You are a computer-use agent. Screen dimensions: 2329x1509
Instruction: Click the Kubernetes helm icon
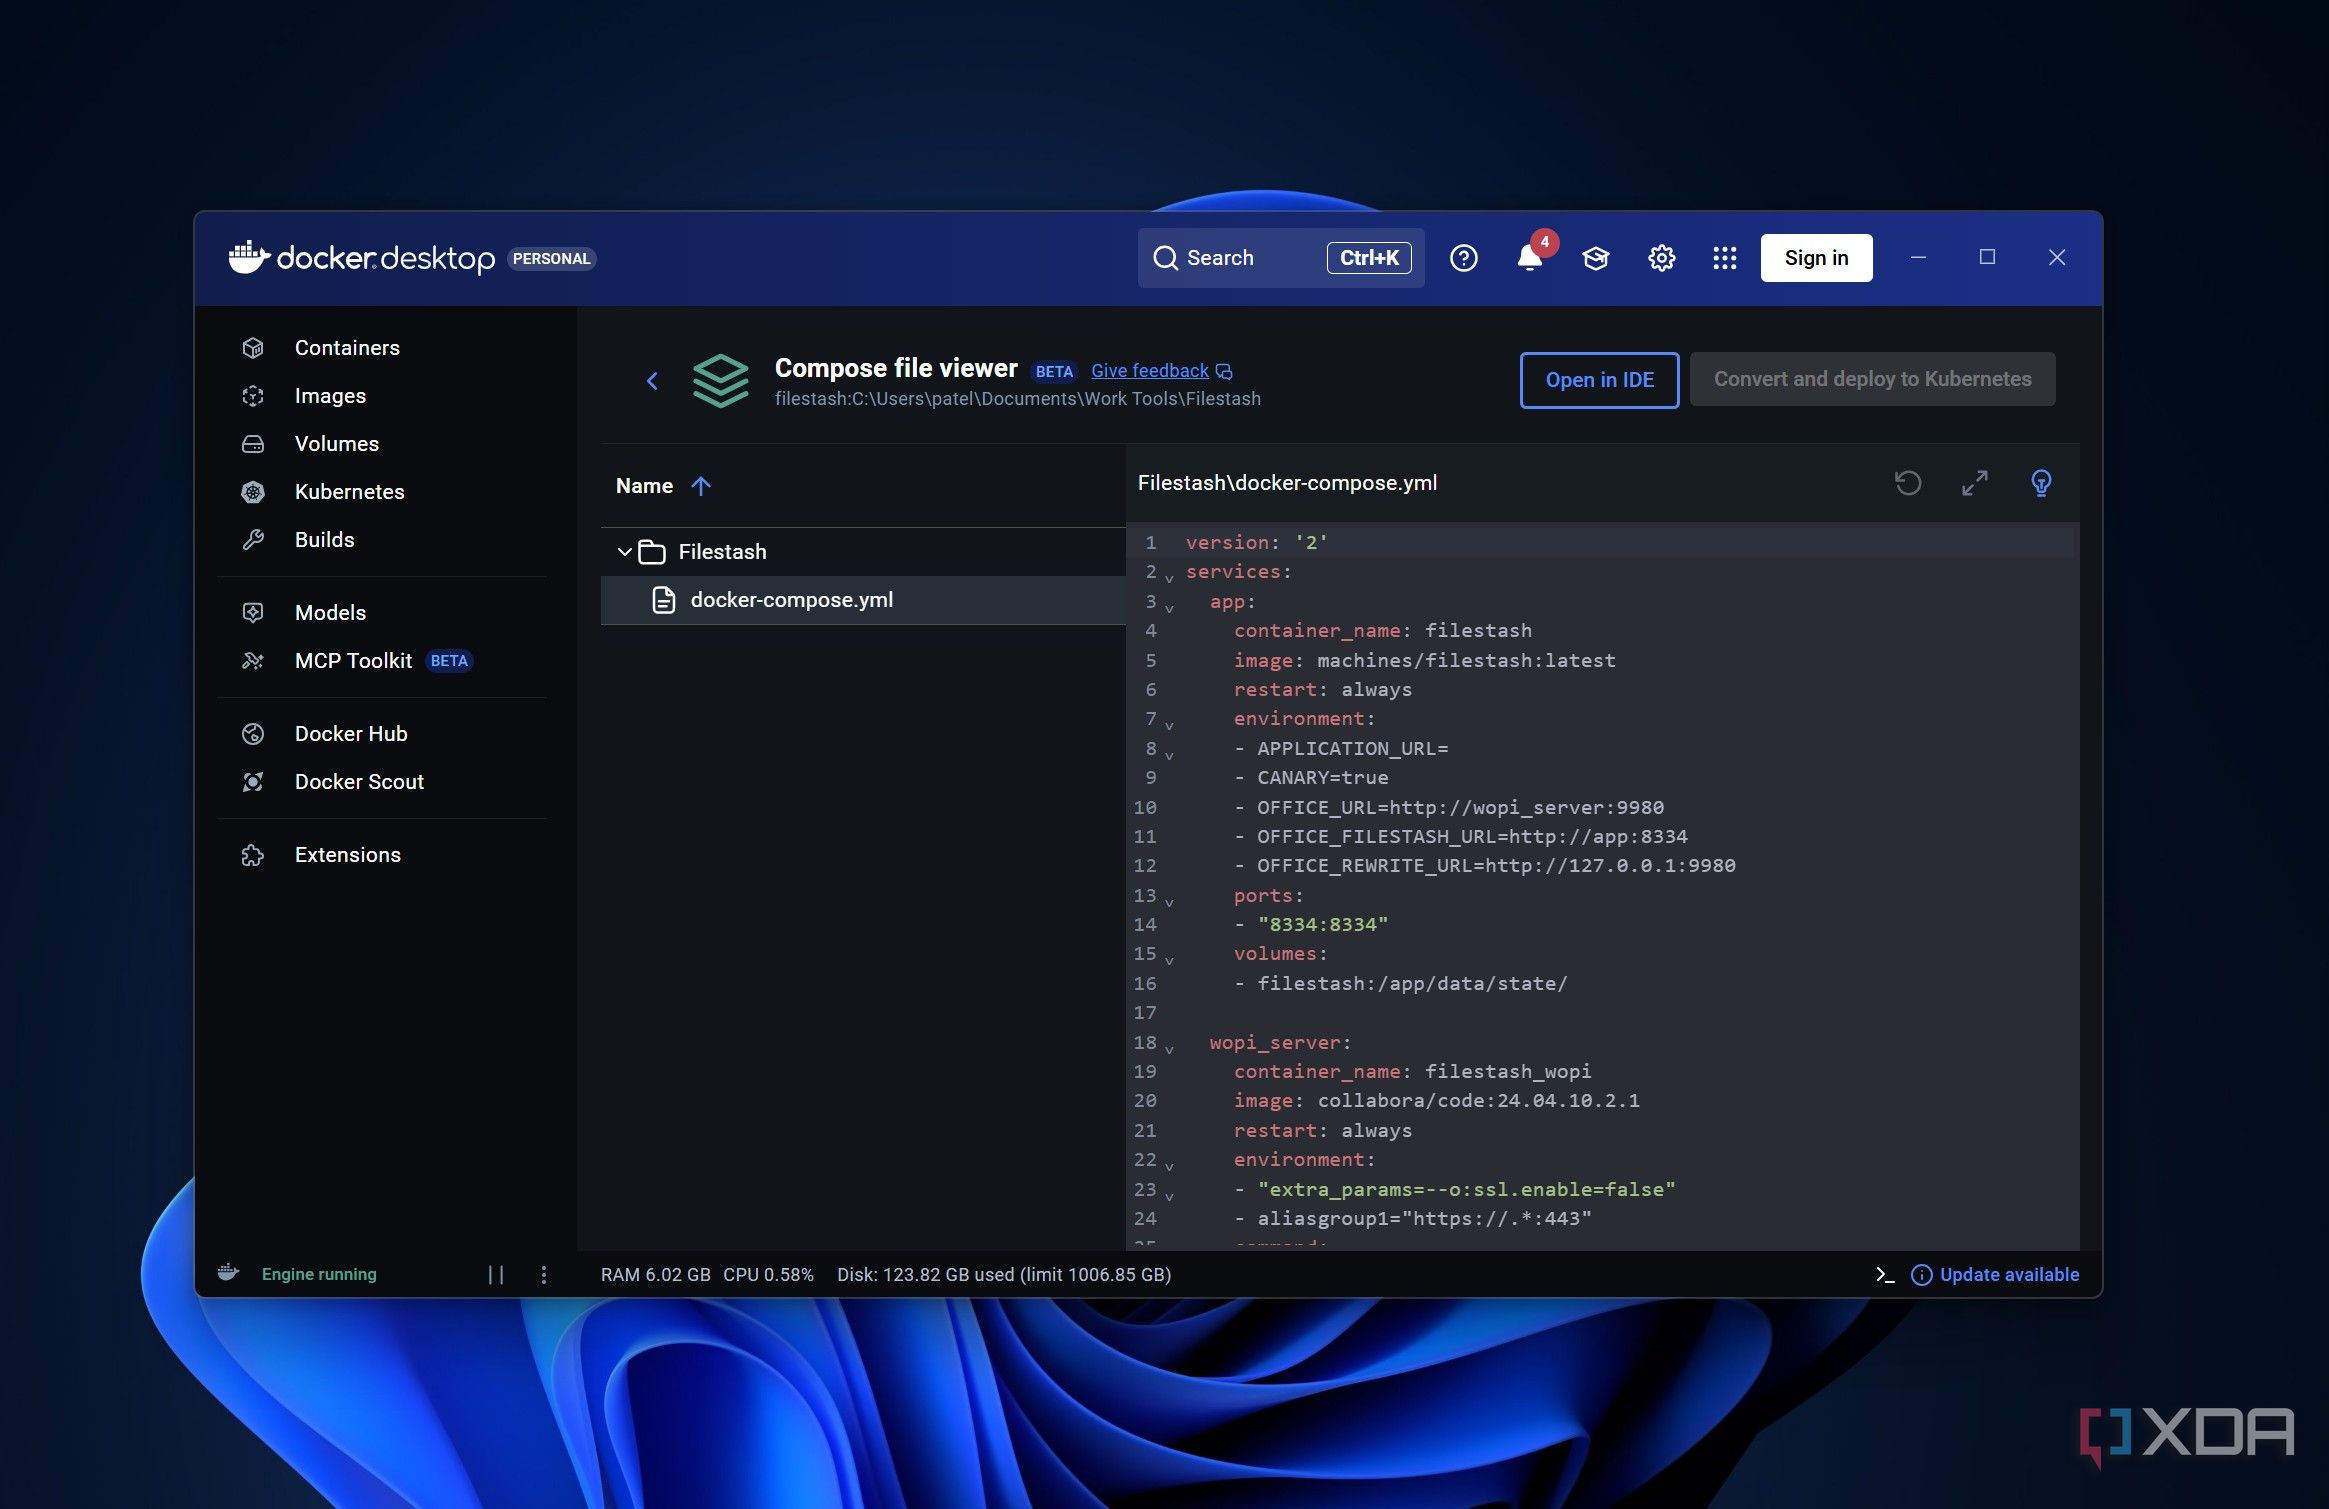253,492
